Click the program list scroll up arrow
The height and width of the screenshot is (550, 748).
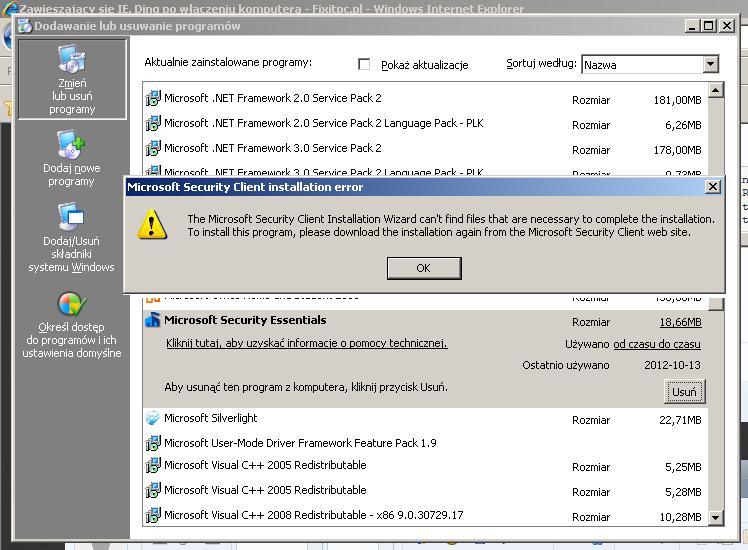[716, 90]
